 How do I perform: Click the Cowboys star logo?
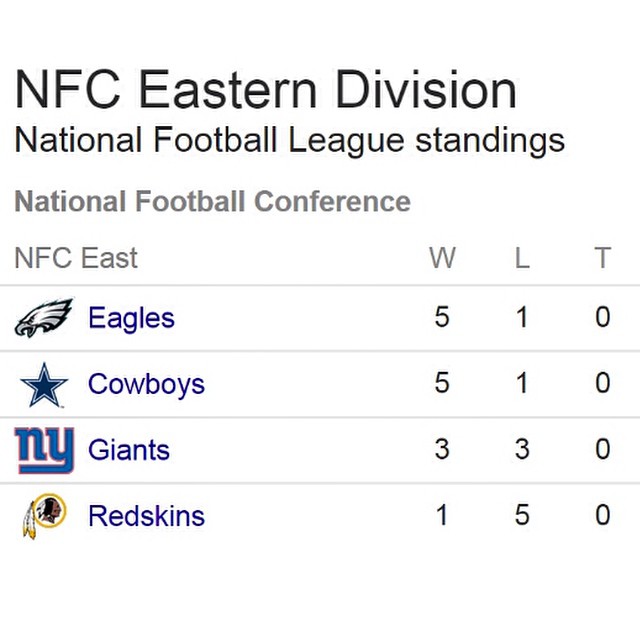click(44, 385)
